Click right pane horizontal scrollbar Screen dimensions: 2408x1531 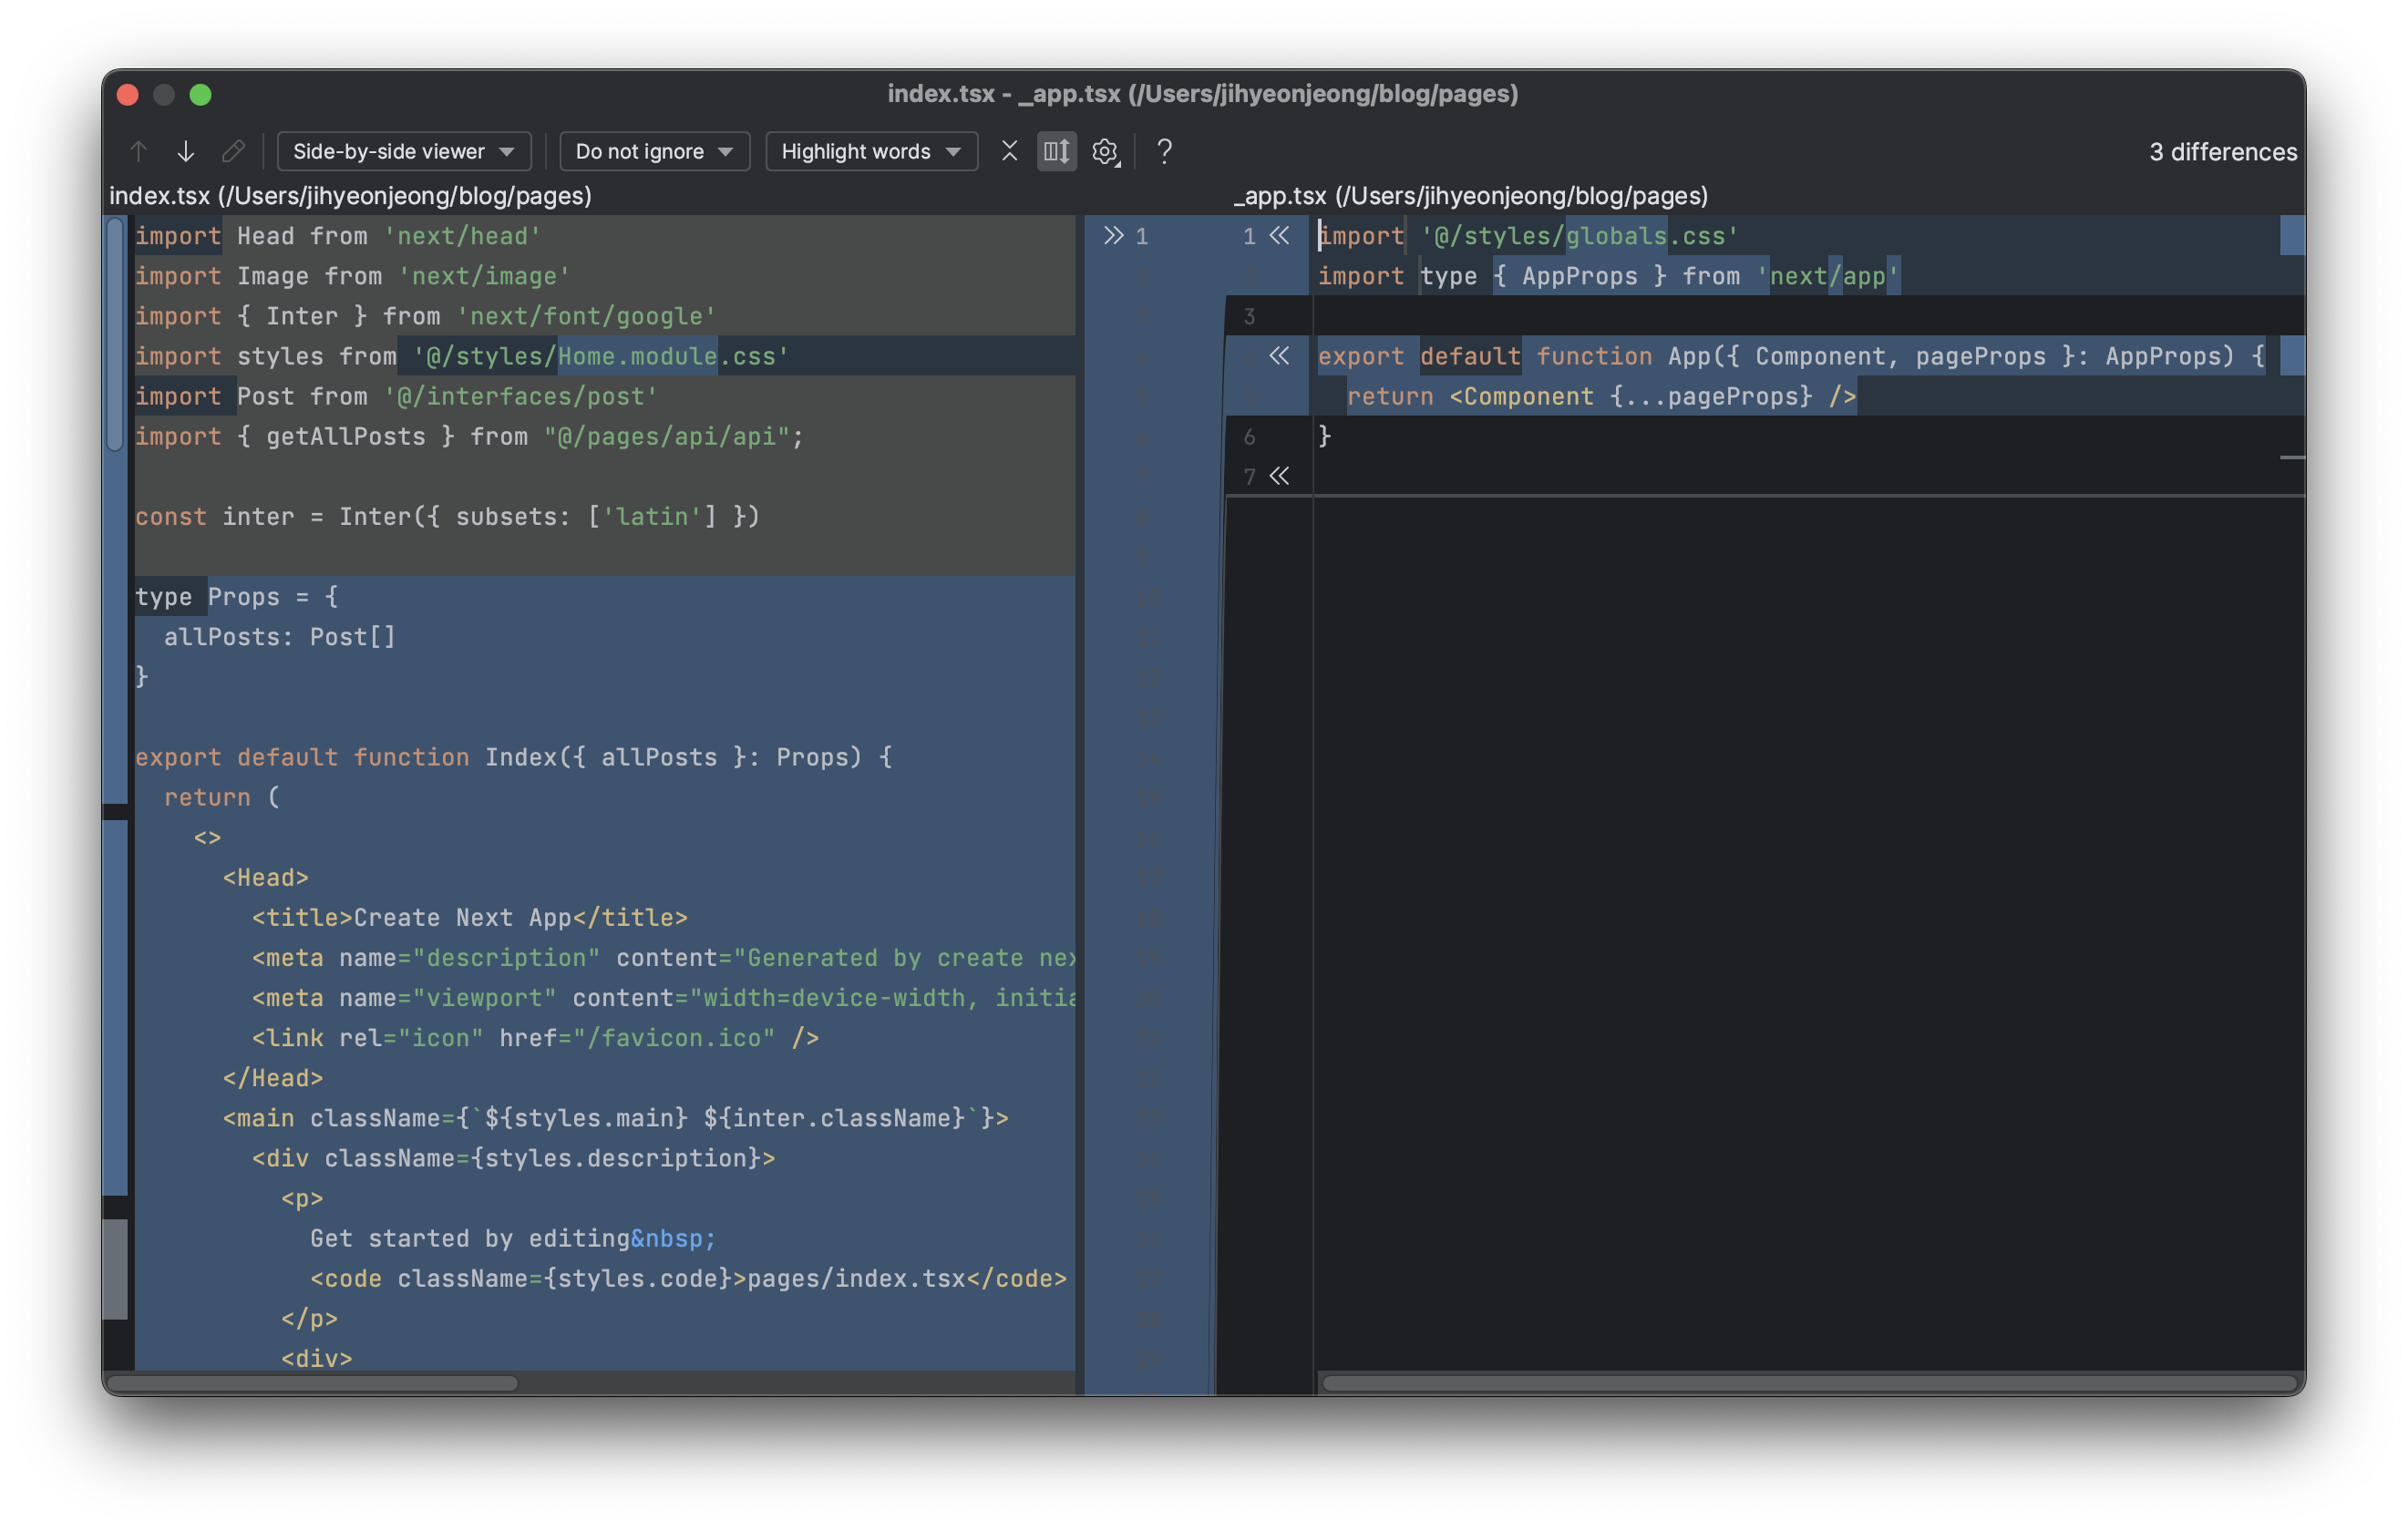1808,1383
